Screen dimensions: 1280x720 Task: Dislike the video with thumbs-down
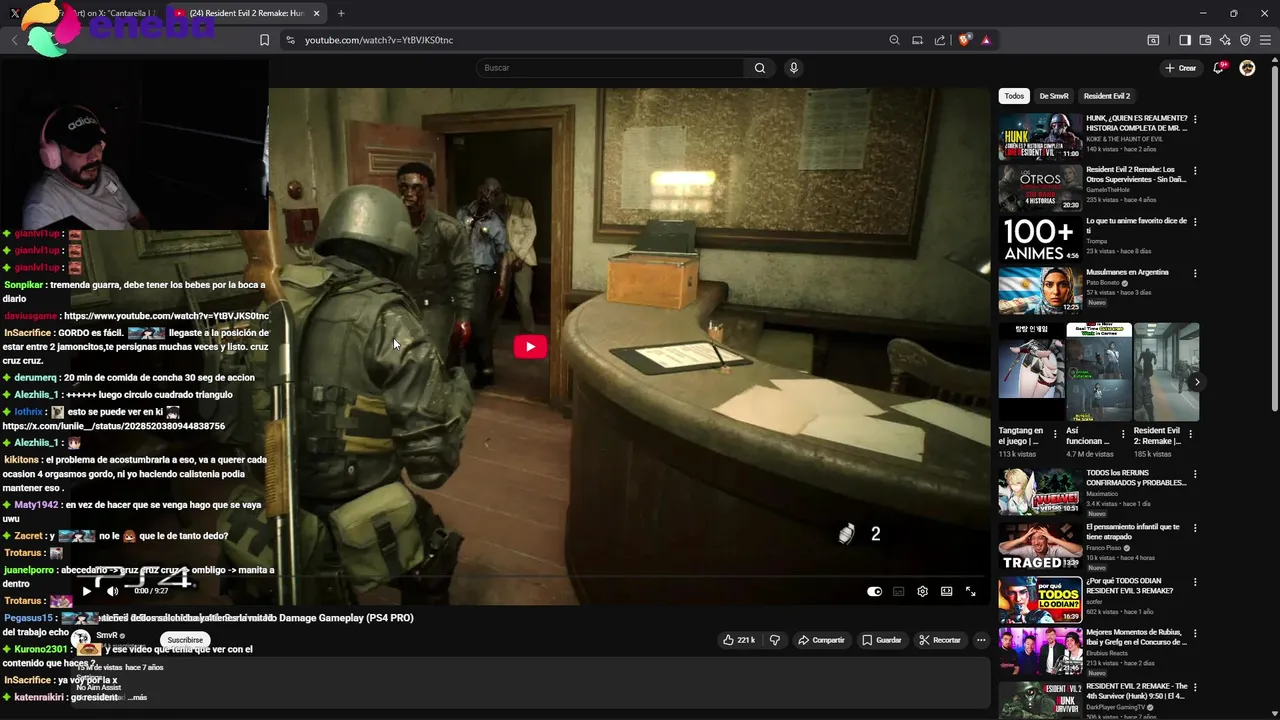coord(774,640)
